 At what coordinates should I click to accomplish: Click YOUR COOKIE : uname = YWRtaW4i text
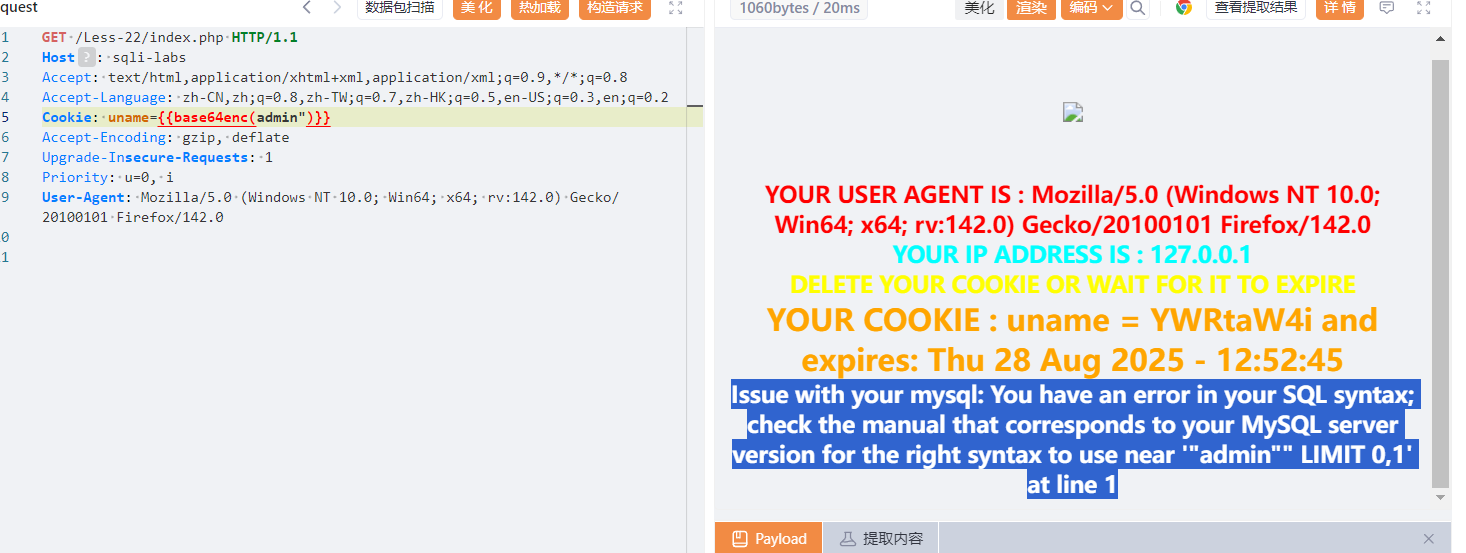tap(1072, 339)
